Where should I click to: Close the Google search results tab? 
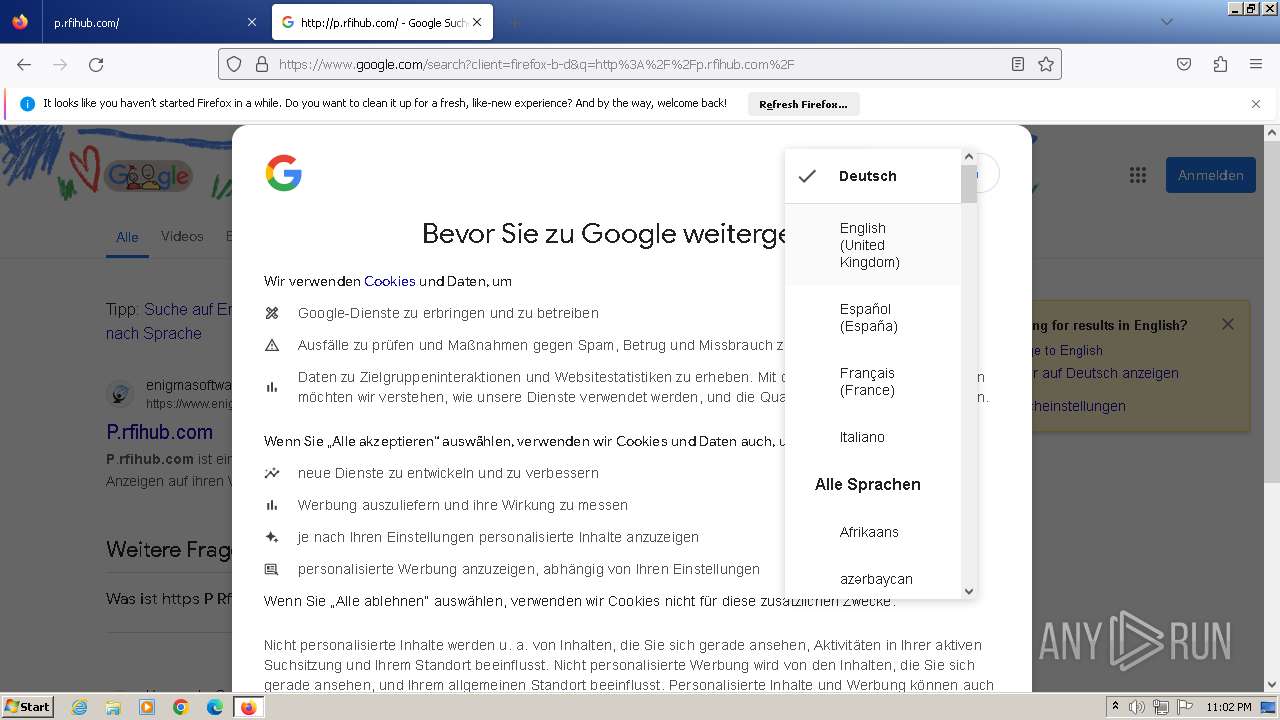[x=477, y=22]
